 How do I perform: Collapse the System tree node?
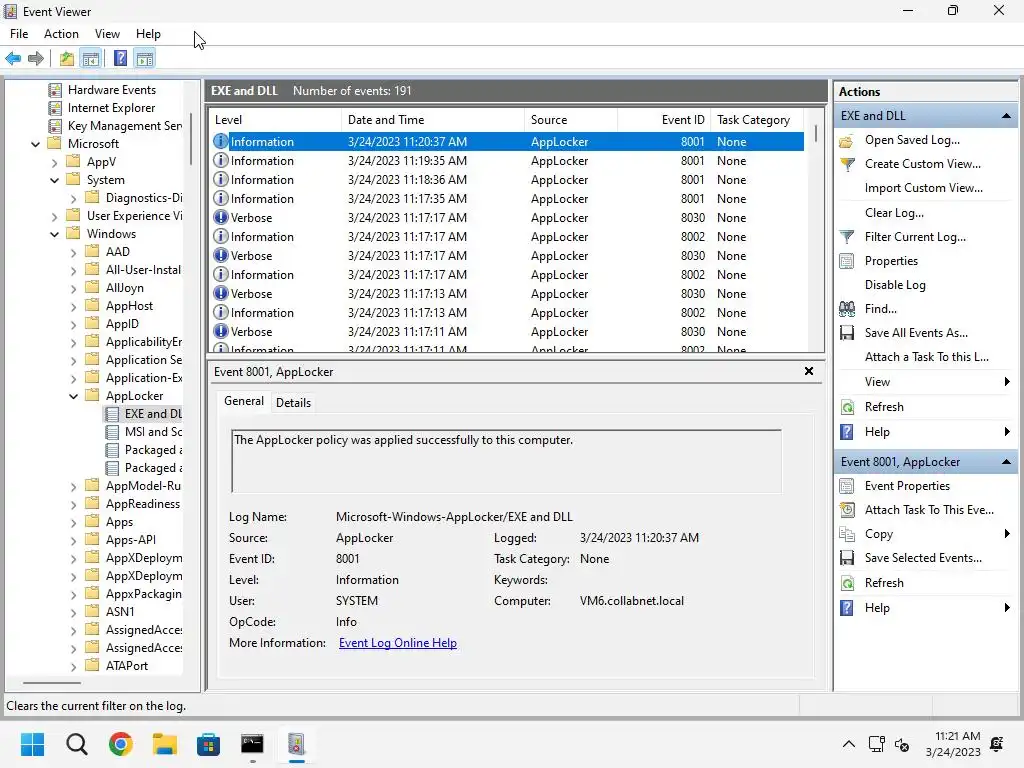pos(55,180)
